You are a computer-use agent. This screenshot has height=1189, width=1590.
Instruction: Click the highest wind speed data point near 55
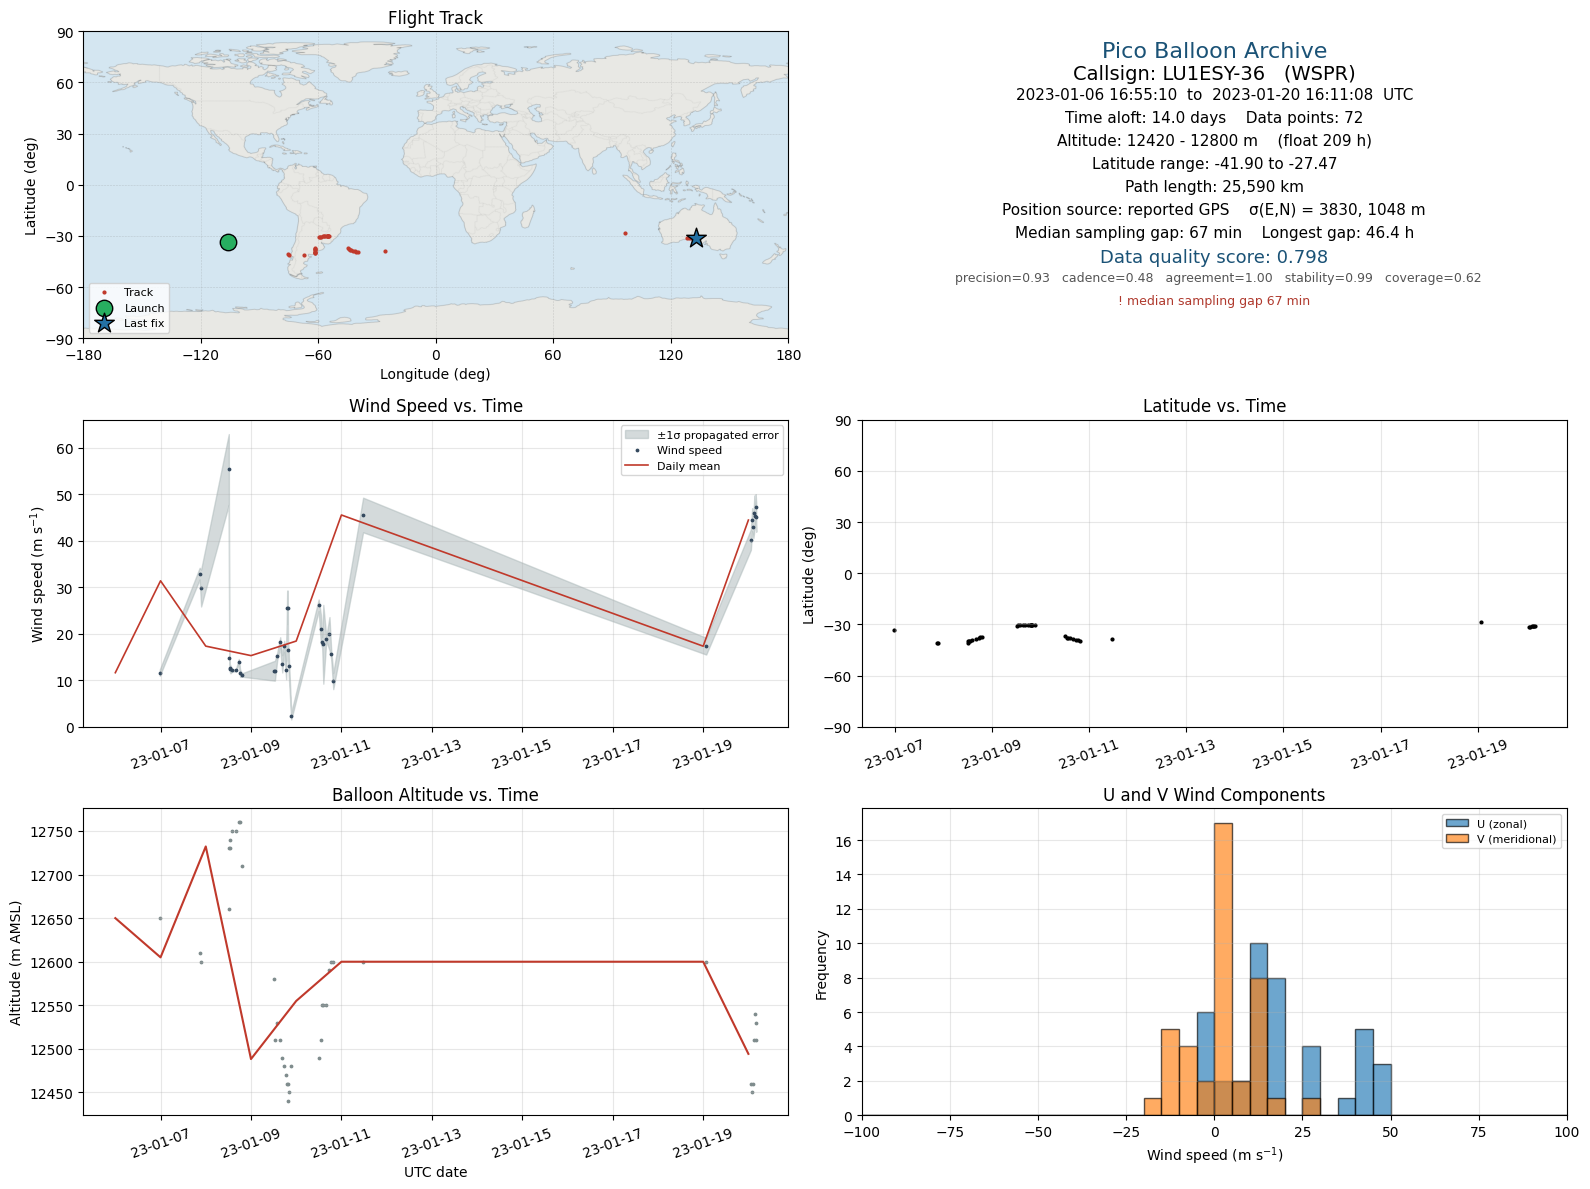point(229,469)
